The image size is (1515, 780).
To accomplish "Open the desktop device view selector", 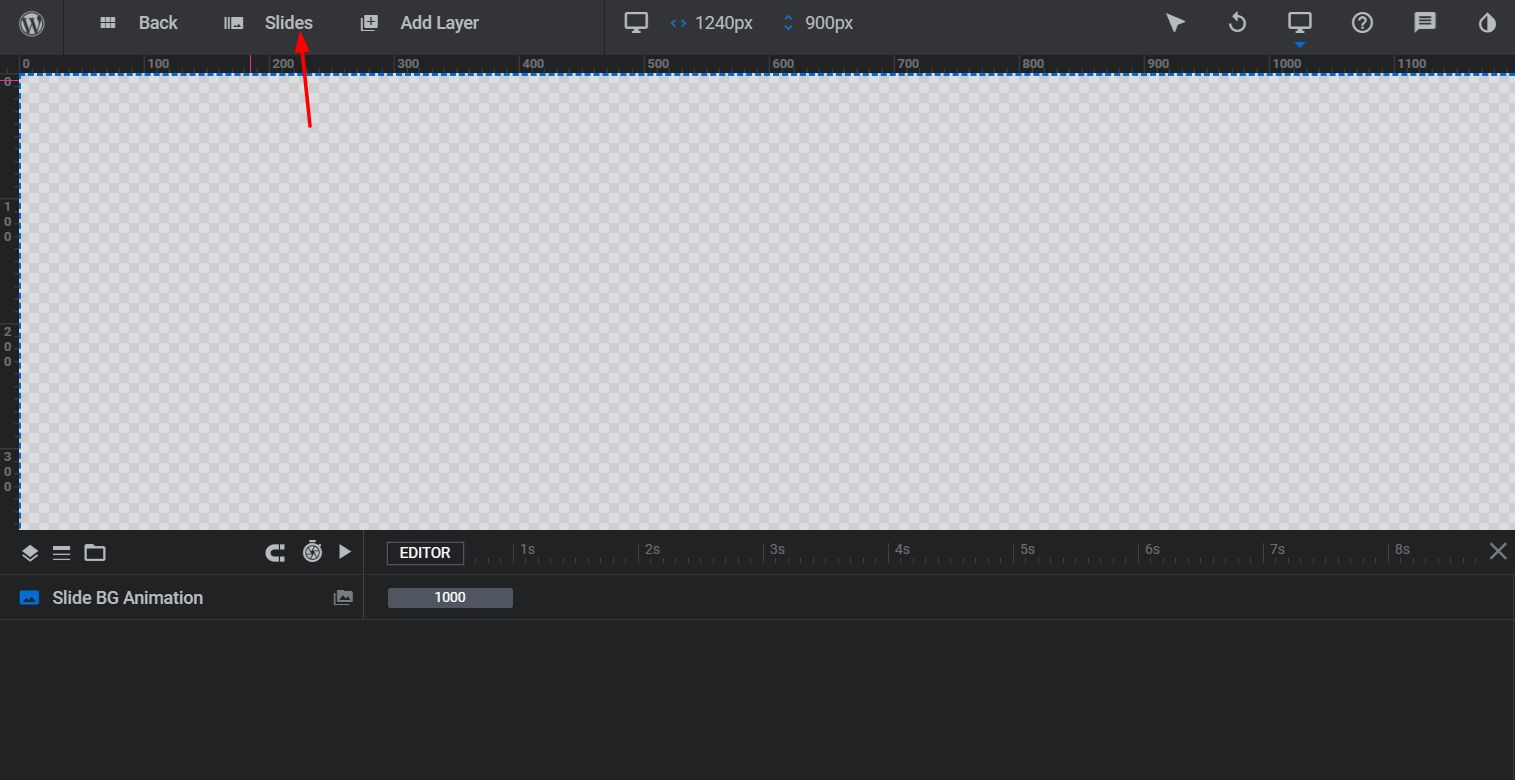I will 1300,23.
